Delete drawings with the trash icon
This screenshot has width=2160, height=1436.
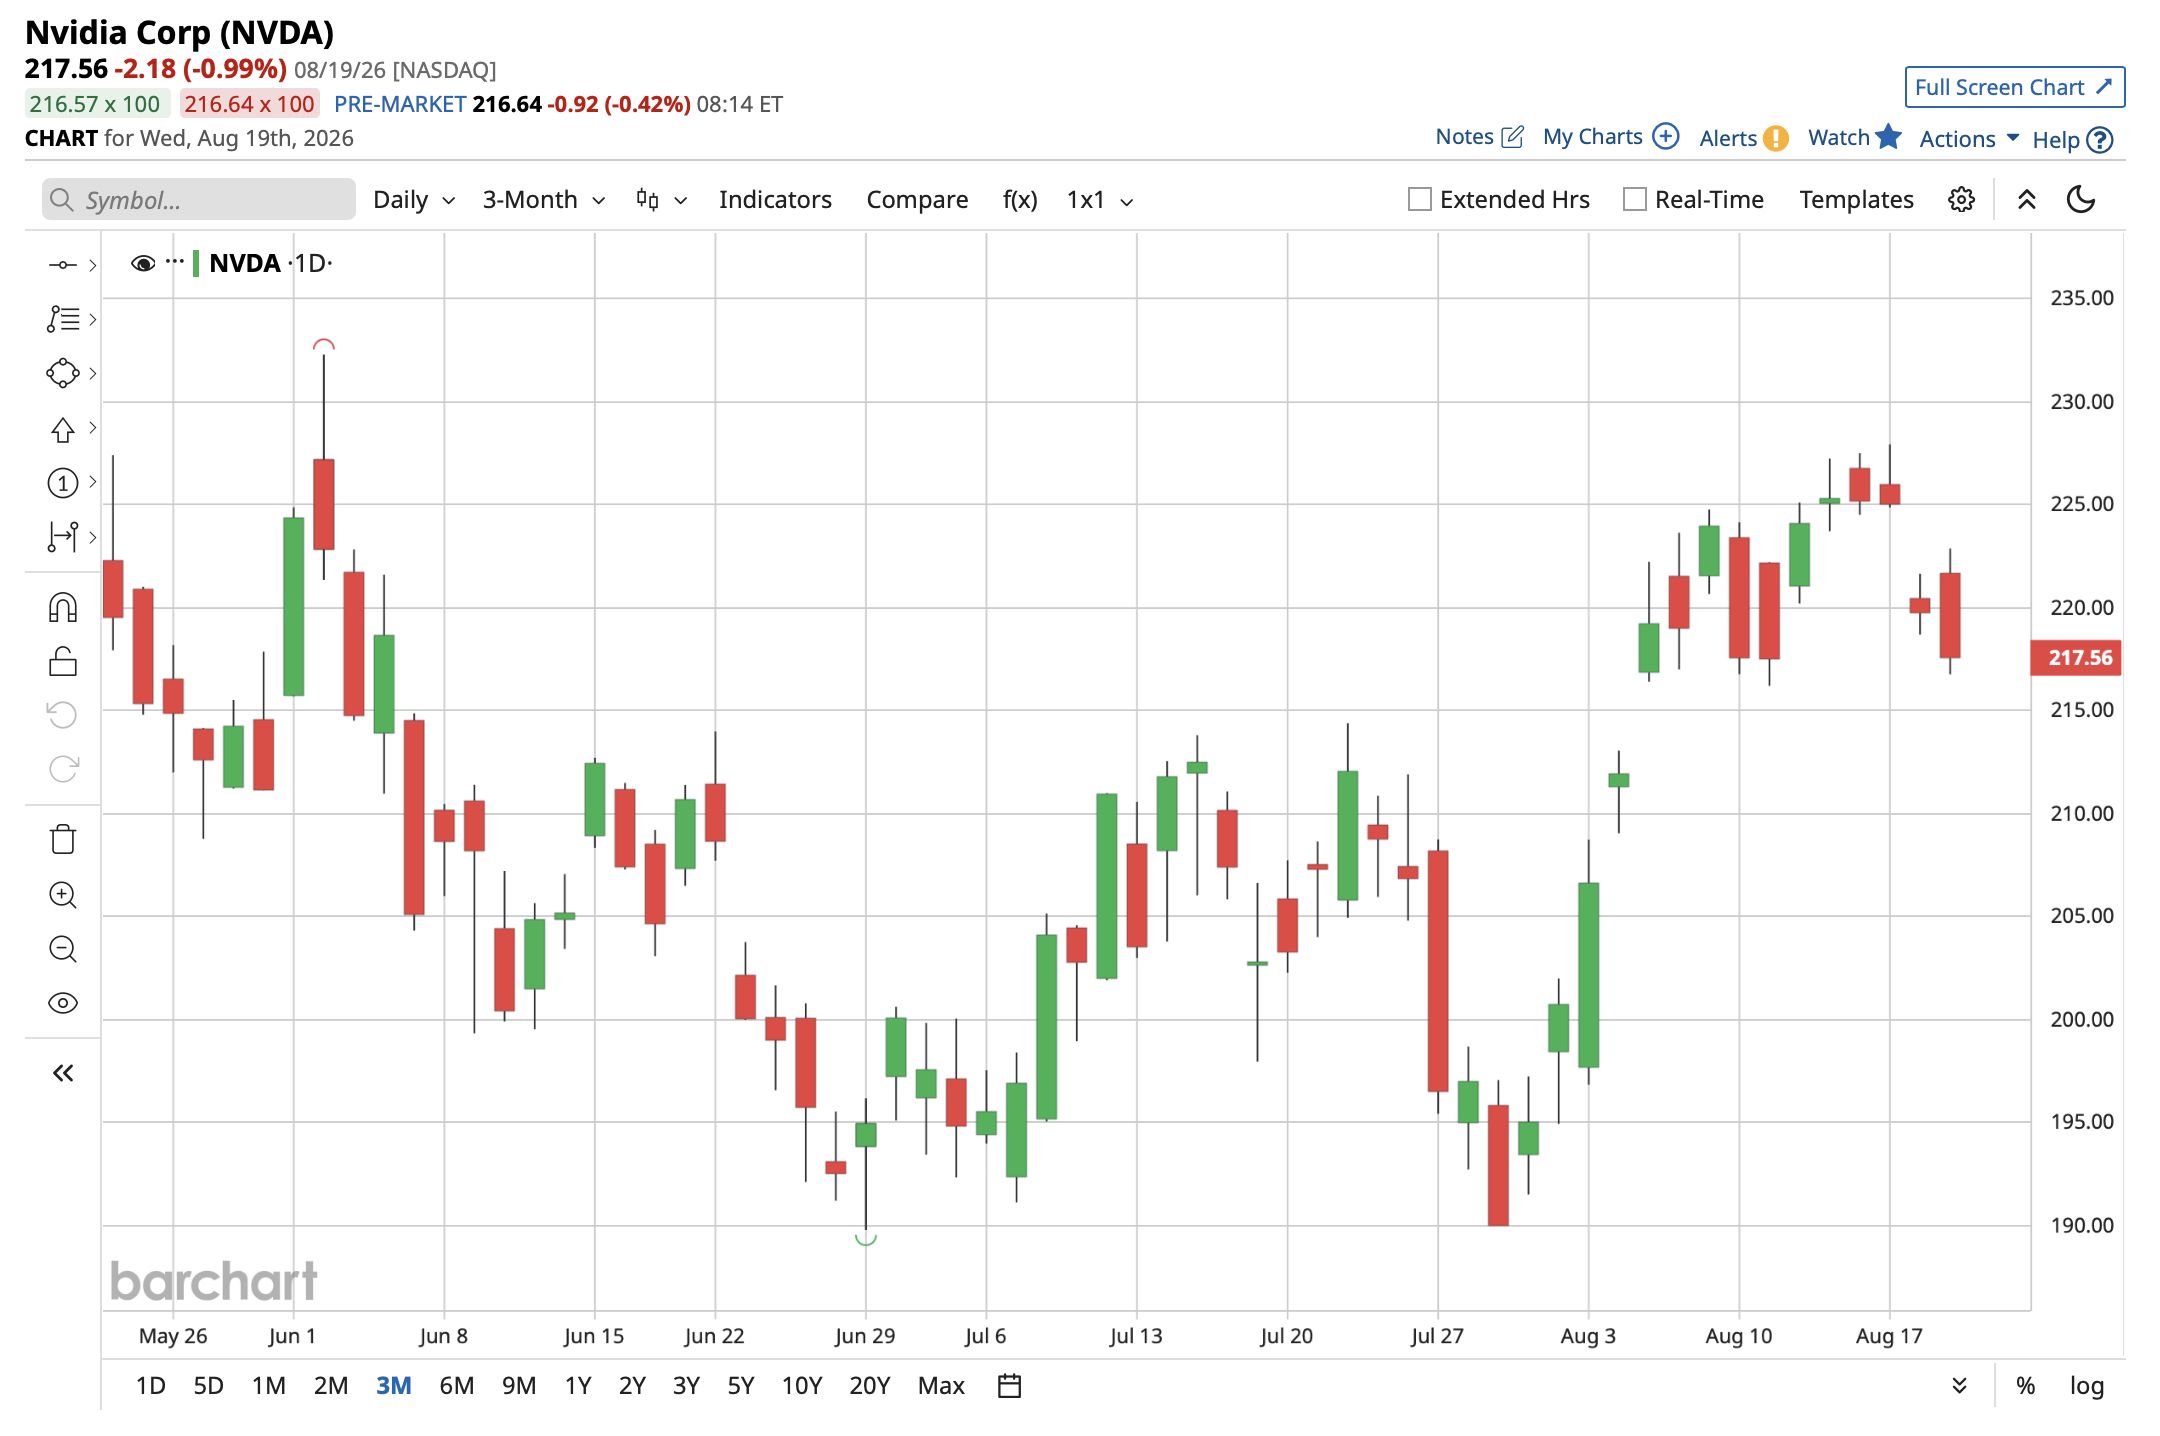[x=62, y=839]
